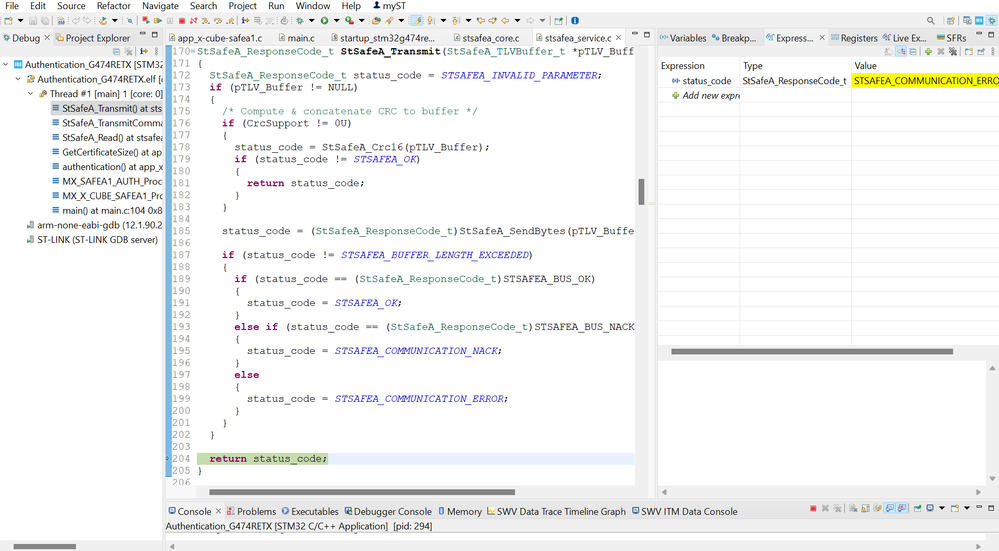Click the red Terminate icon in the main toolbar
Viewport: 999px width, 551px height.
click(181, 20)
